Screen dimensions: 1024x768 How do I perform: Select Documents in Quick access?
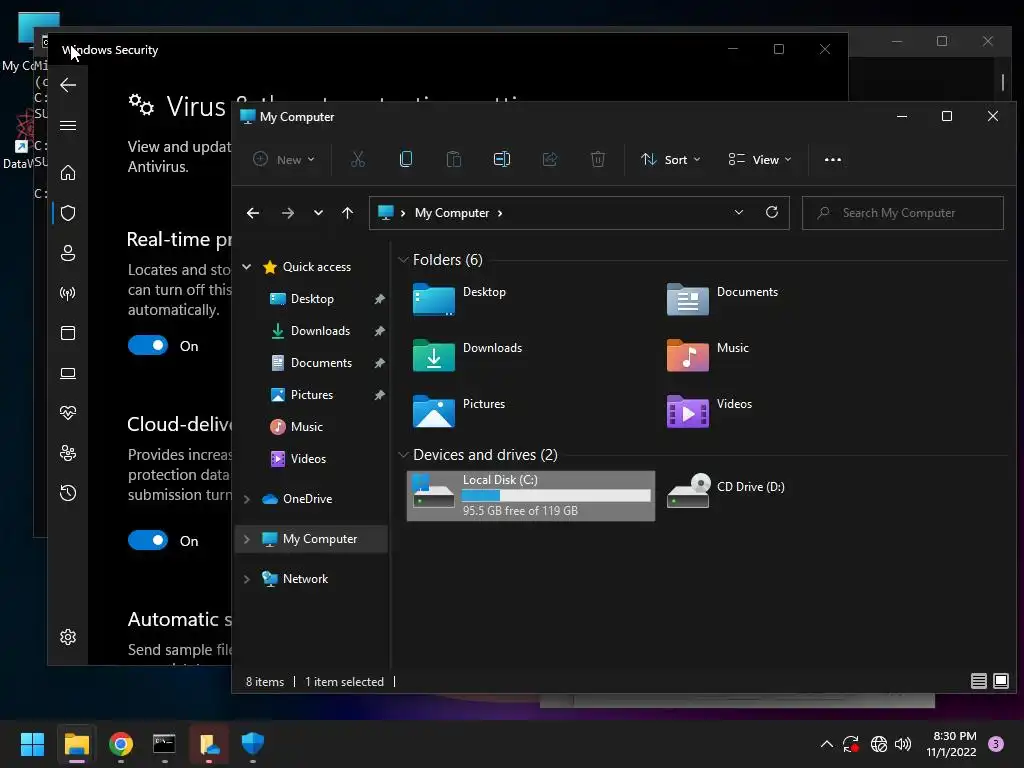[x=321, y=362]
